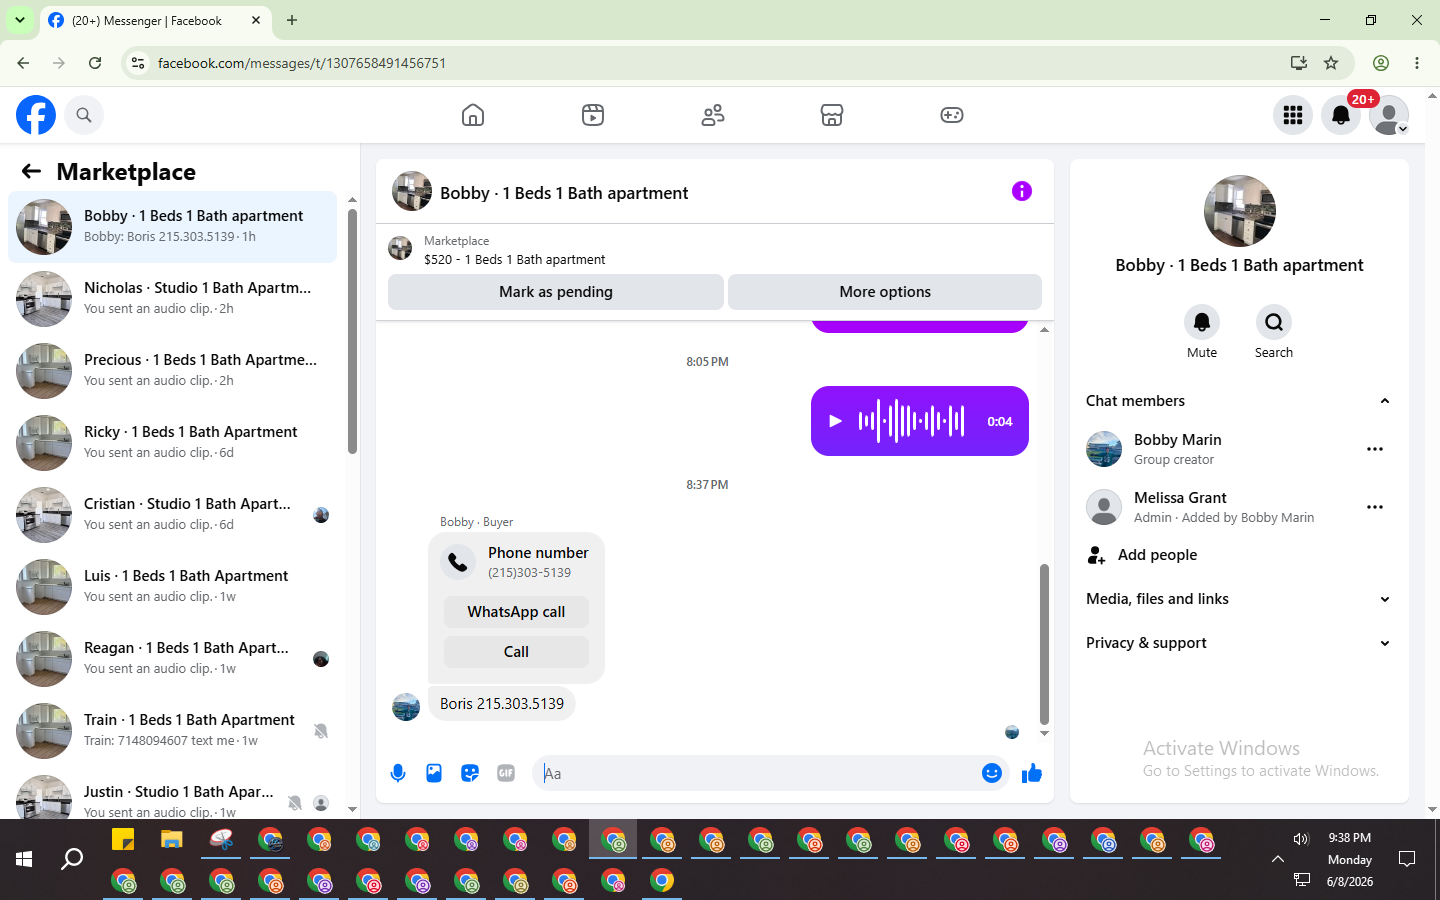This screenshot has width=1440, height=900.
Task: Open options for Bobby Marin
Action: pos(1375,449)
